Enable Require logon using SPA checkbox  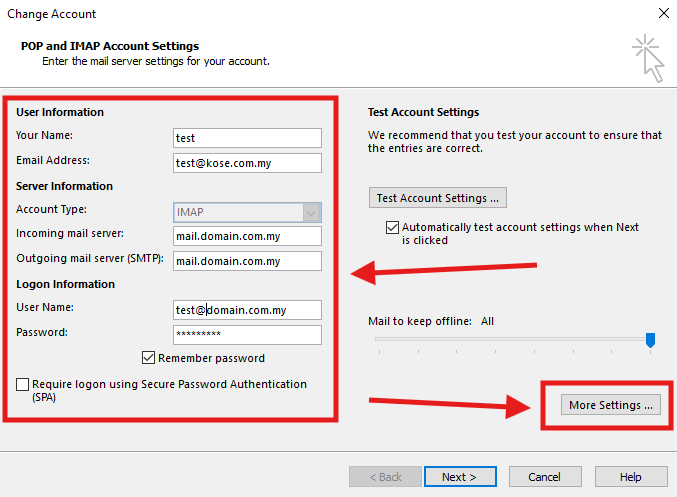[22, 384]
